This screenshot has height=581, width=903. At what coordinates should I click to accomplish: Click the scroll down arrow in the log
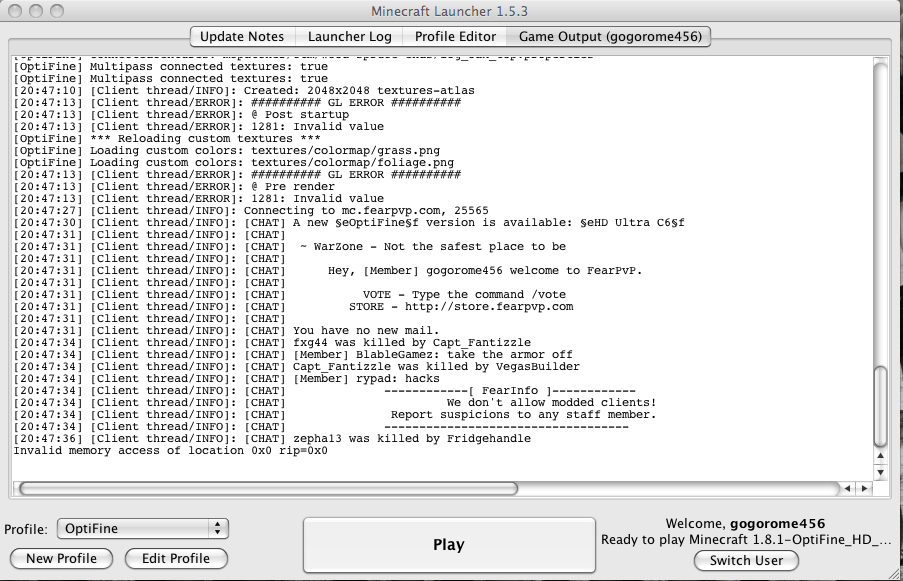(880, 470)
